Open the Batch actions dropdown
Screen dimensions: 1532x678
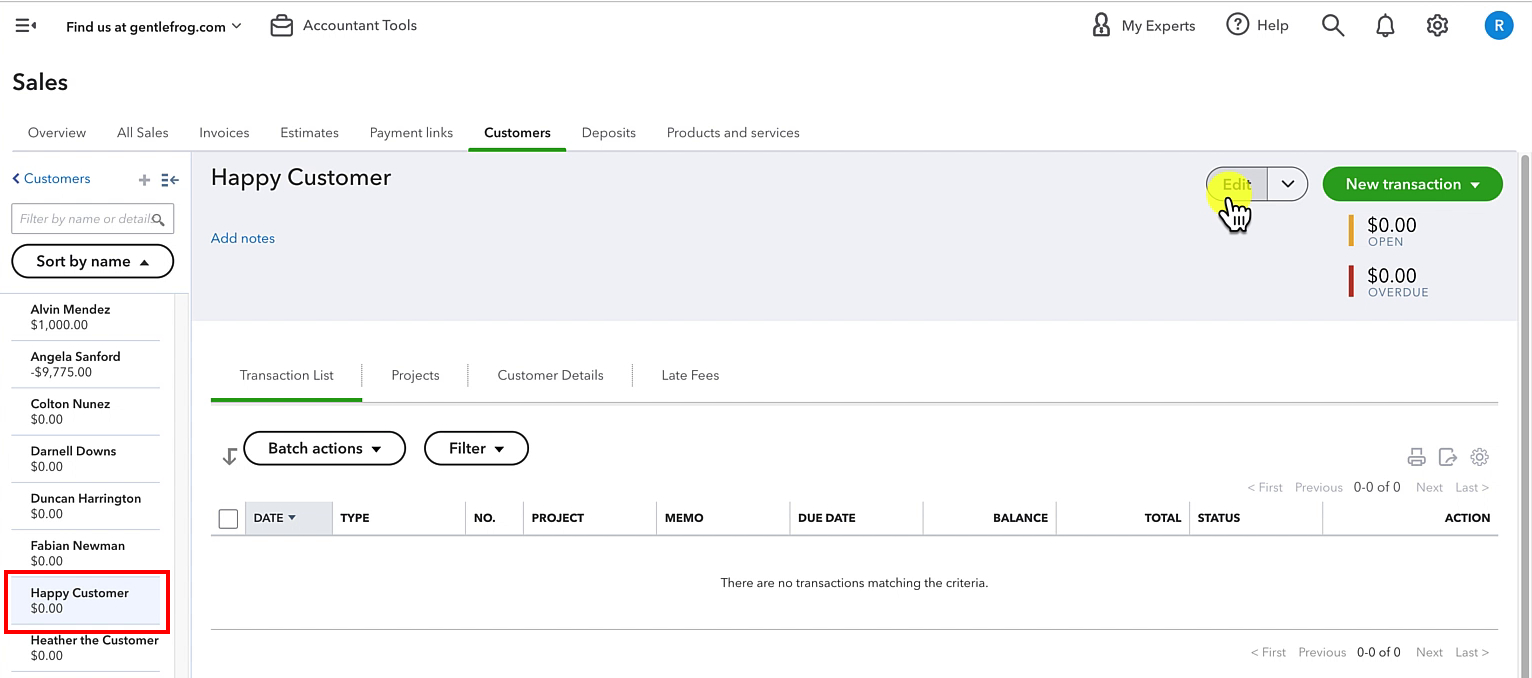pyautogui.click(x=325, y=448)
